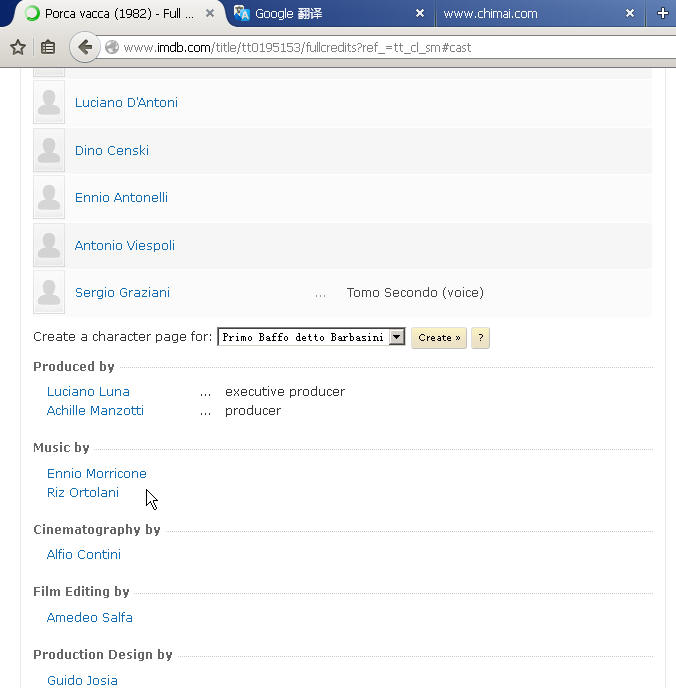676x688 pixels.
Task: Close the Porca vacca tab
Action: click(x=210, y=13)
